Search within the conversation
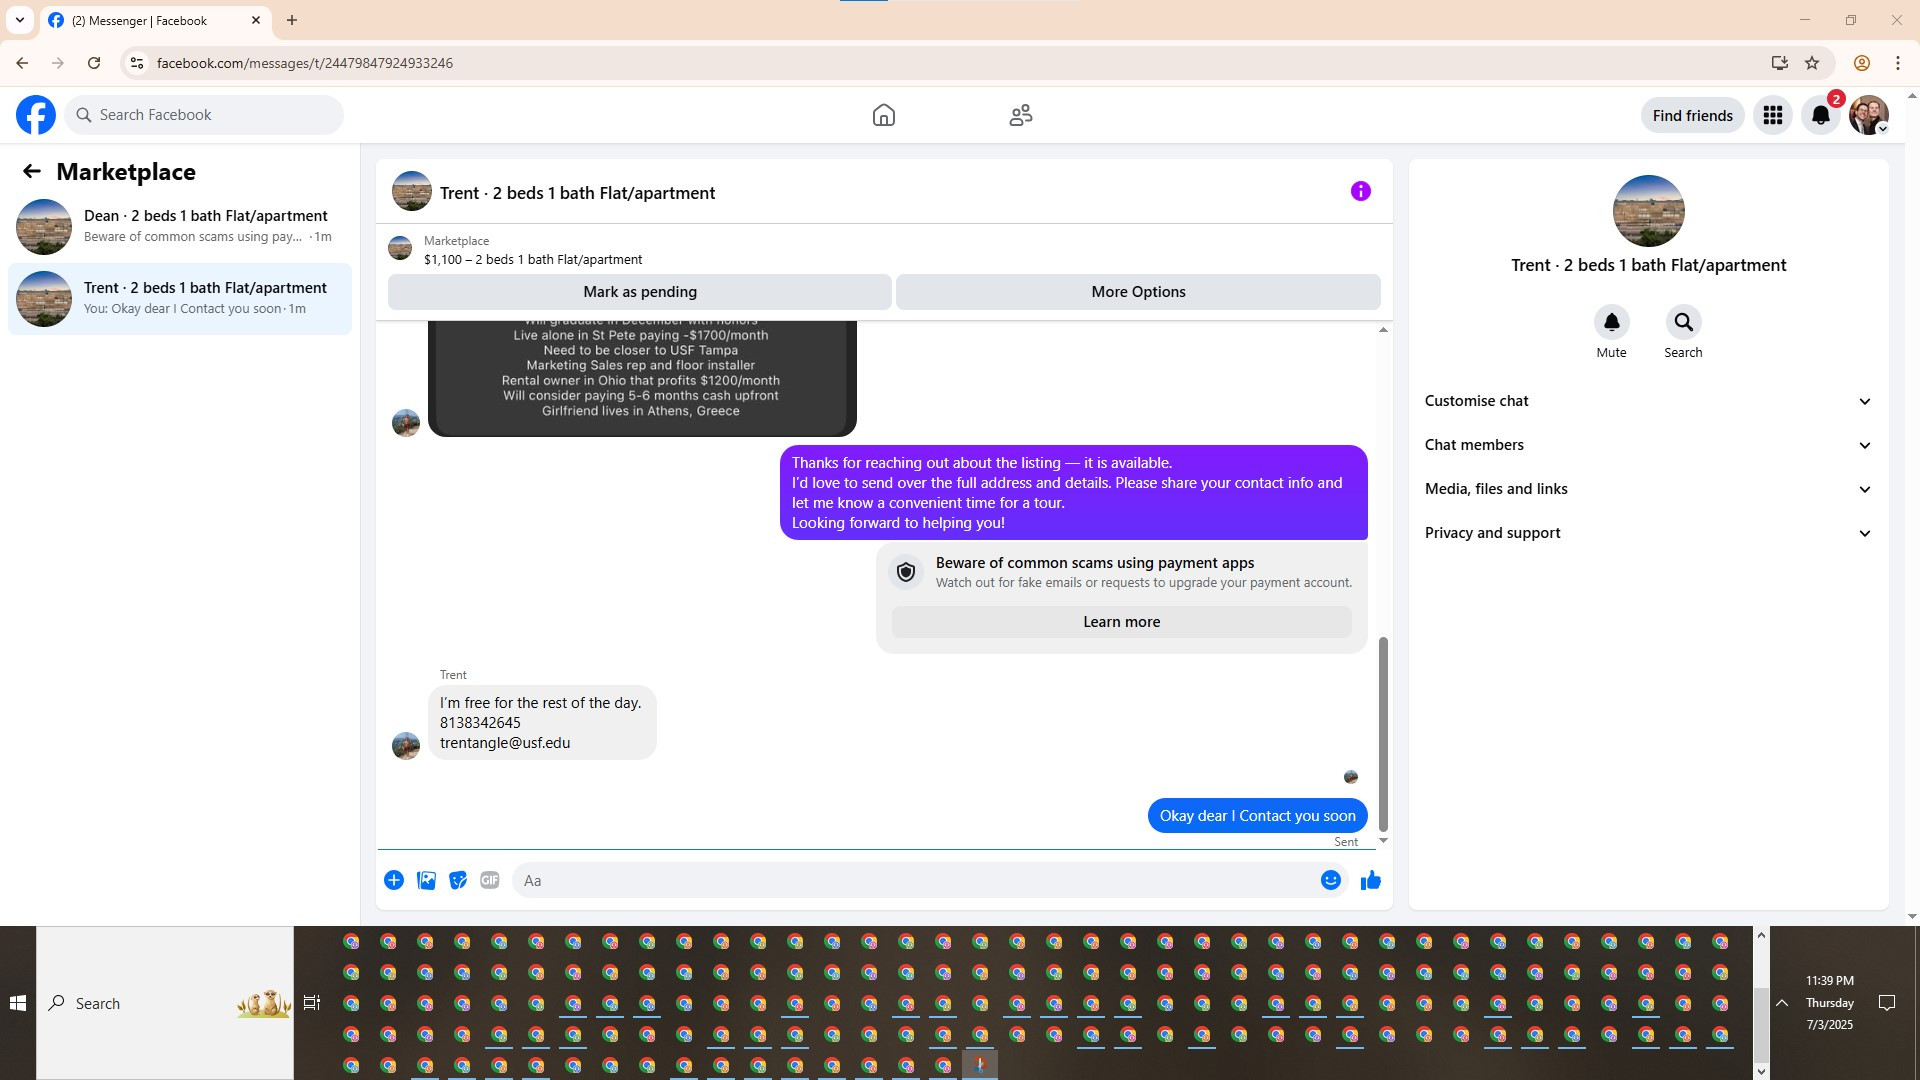Image resolution: width=1920 pixels, height=1080 pixels. pos(1683,323)
